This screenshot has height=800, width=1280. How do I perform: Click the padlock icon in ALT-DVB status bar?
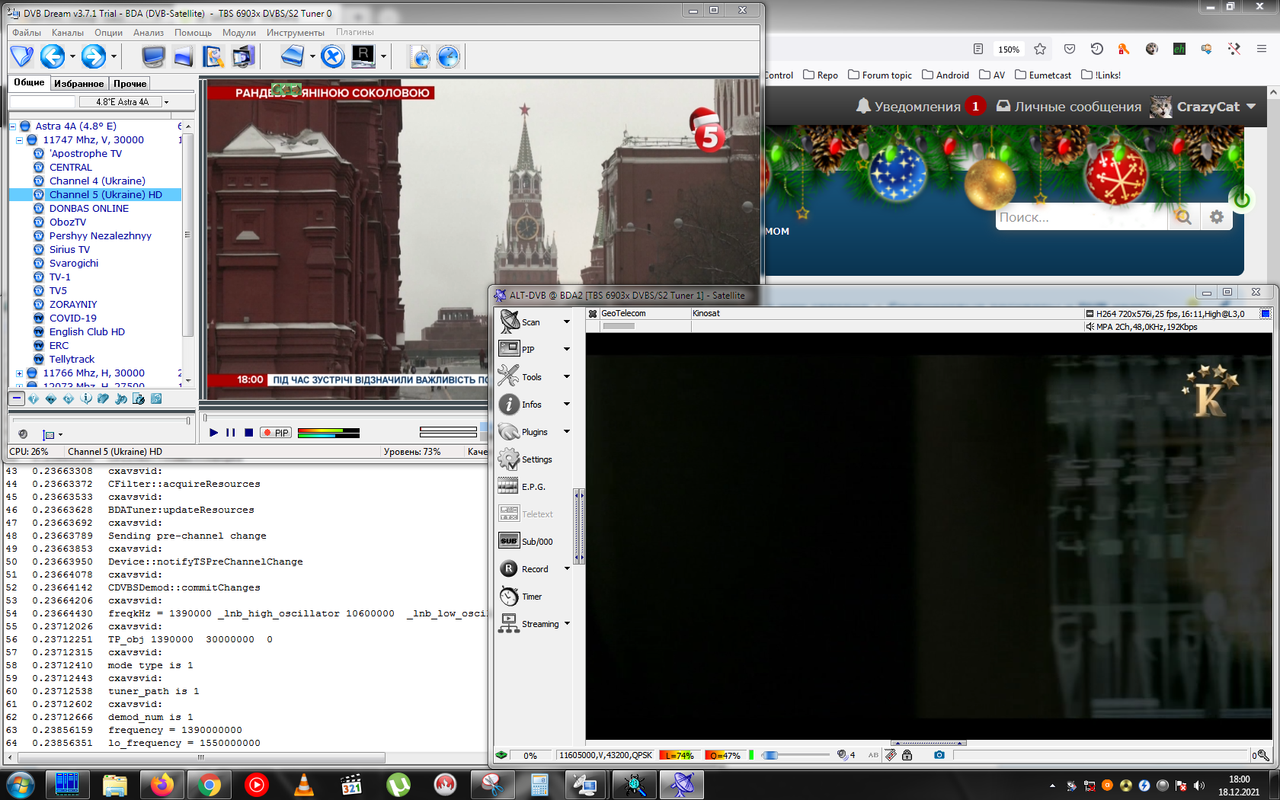907,755
